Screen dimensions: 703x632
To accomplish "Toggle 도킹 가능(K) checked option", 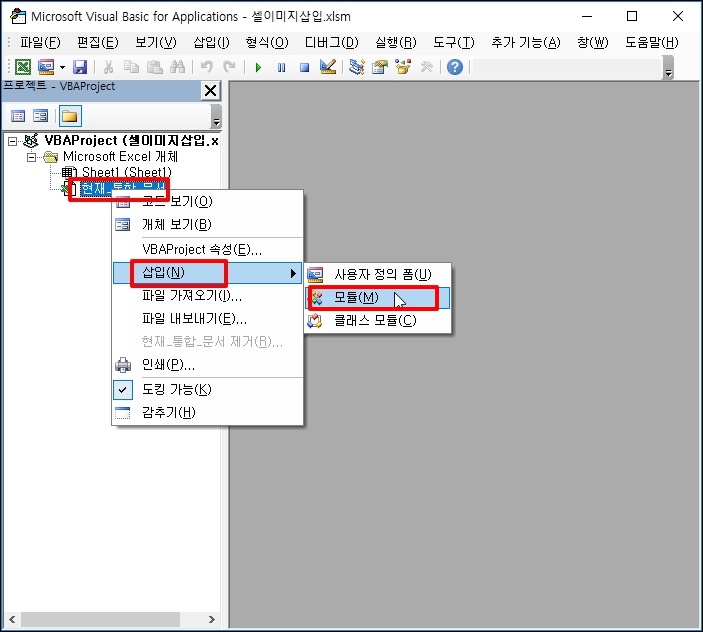I will coord(208,390).
